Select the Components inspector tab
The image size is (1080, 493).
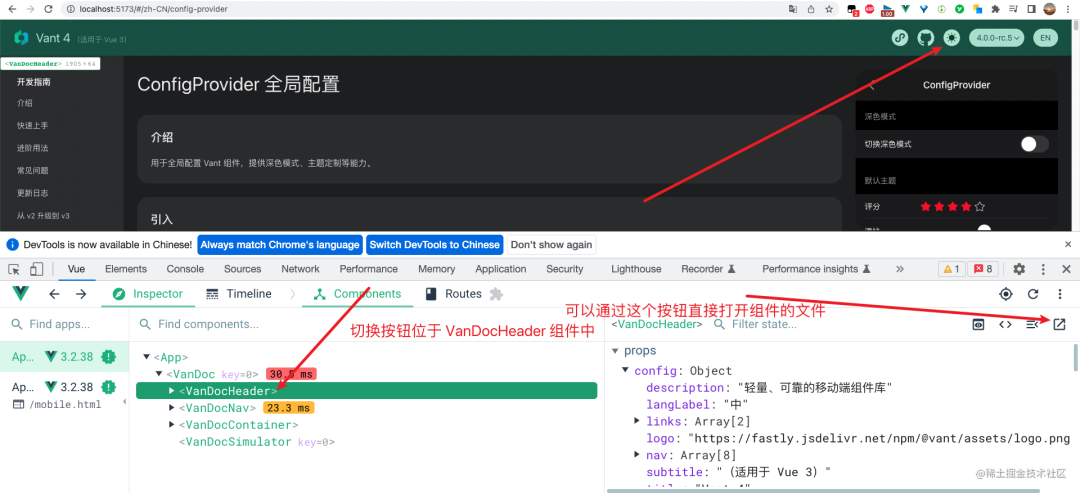(357, 294)
